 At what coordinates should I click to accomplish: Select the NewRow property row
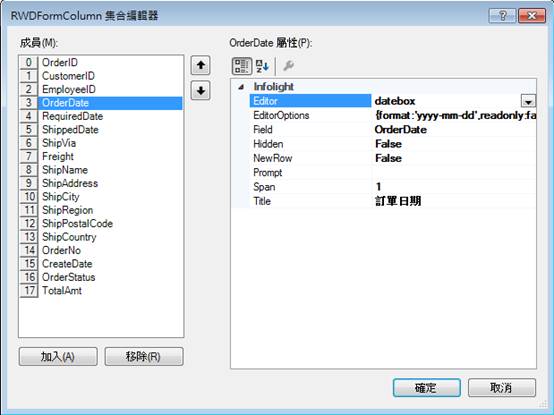tap(384, 158)
